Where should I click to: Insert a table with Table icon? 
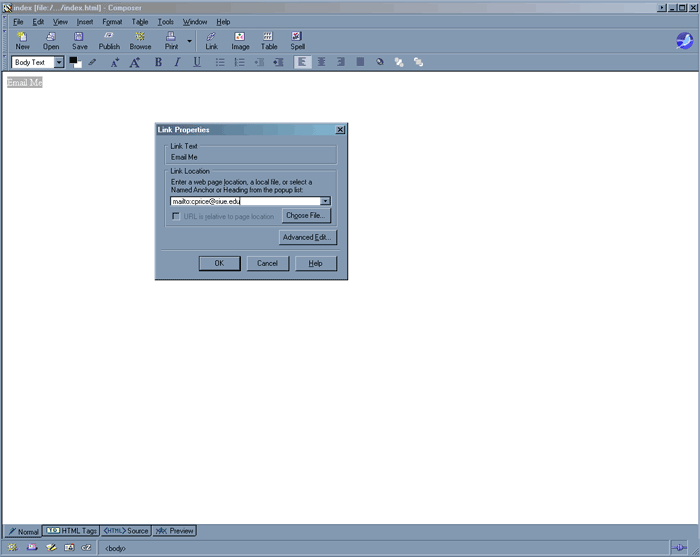[x=269, y=40]
